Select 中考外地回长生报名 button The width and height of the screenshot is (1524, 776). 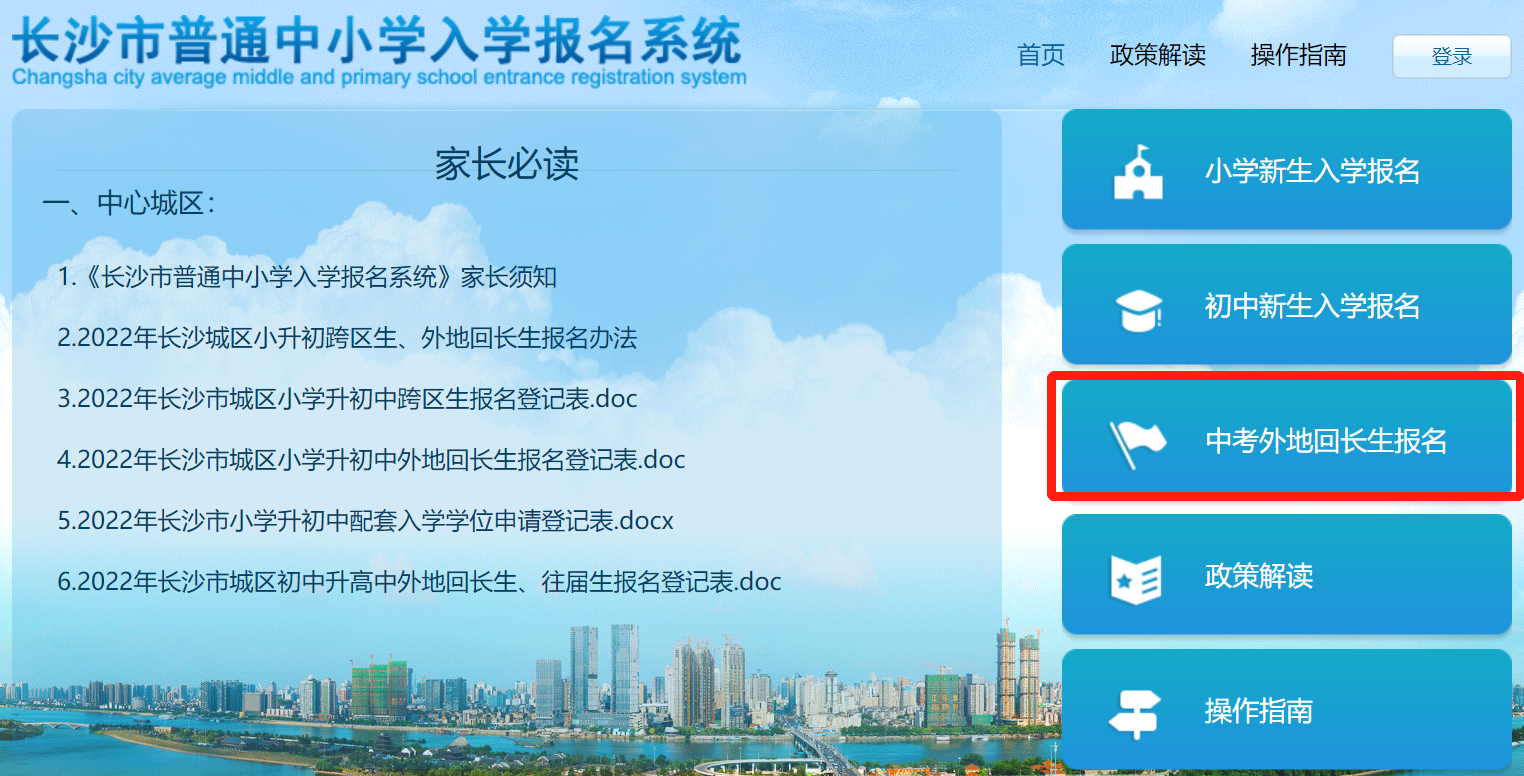click(x=1287, y=438)
